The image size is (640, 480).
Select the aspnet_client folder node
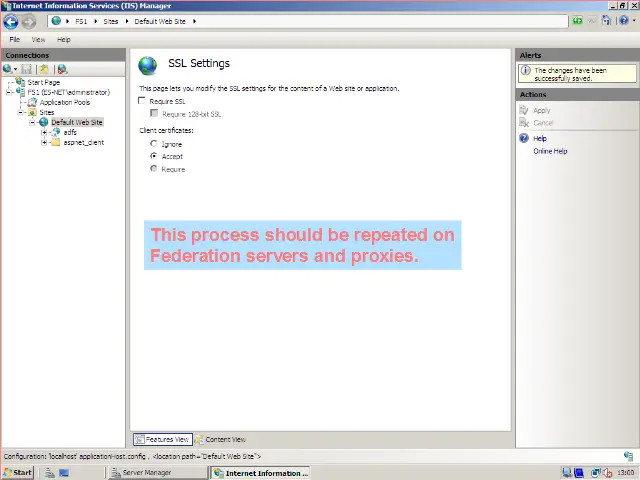(x=84, y=142)
